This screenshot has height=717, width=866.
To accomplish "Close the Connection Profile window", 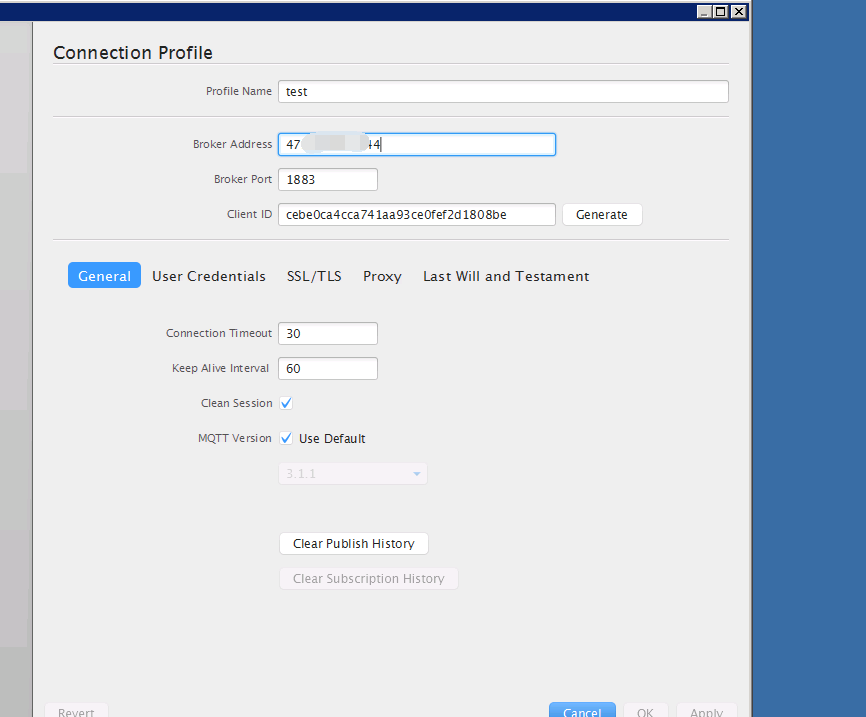I will coord(738,12).
